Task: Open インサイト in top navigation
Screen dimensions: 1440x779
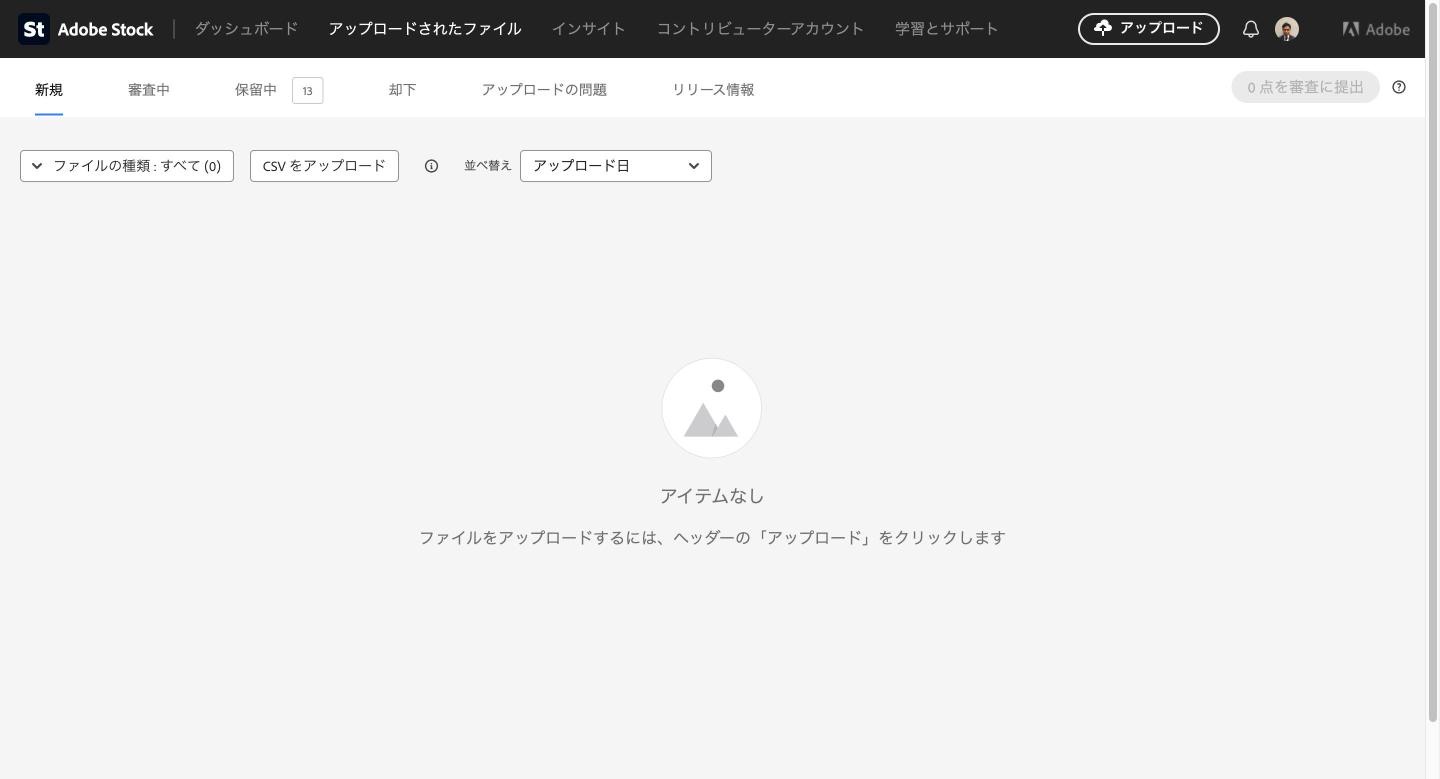Action: point(589,29)
